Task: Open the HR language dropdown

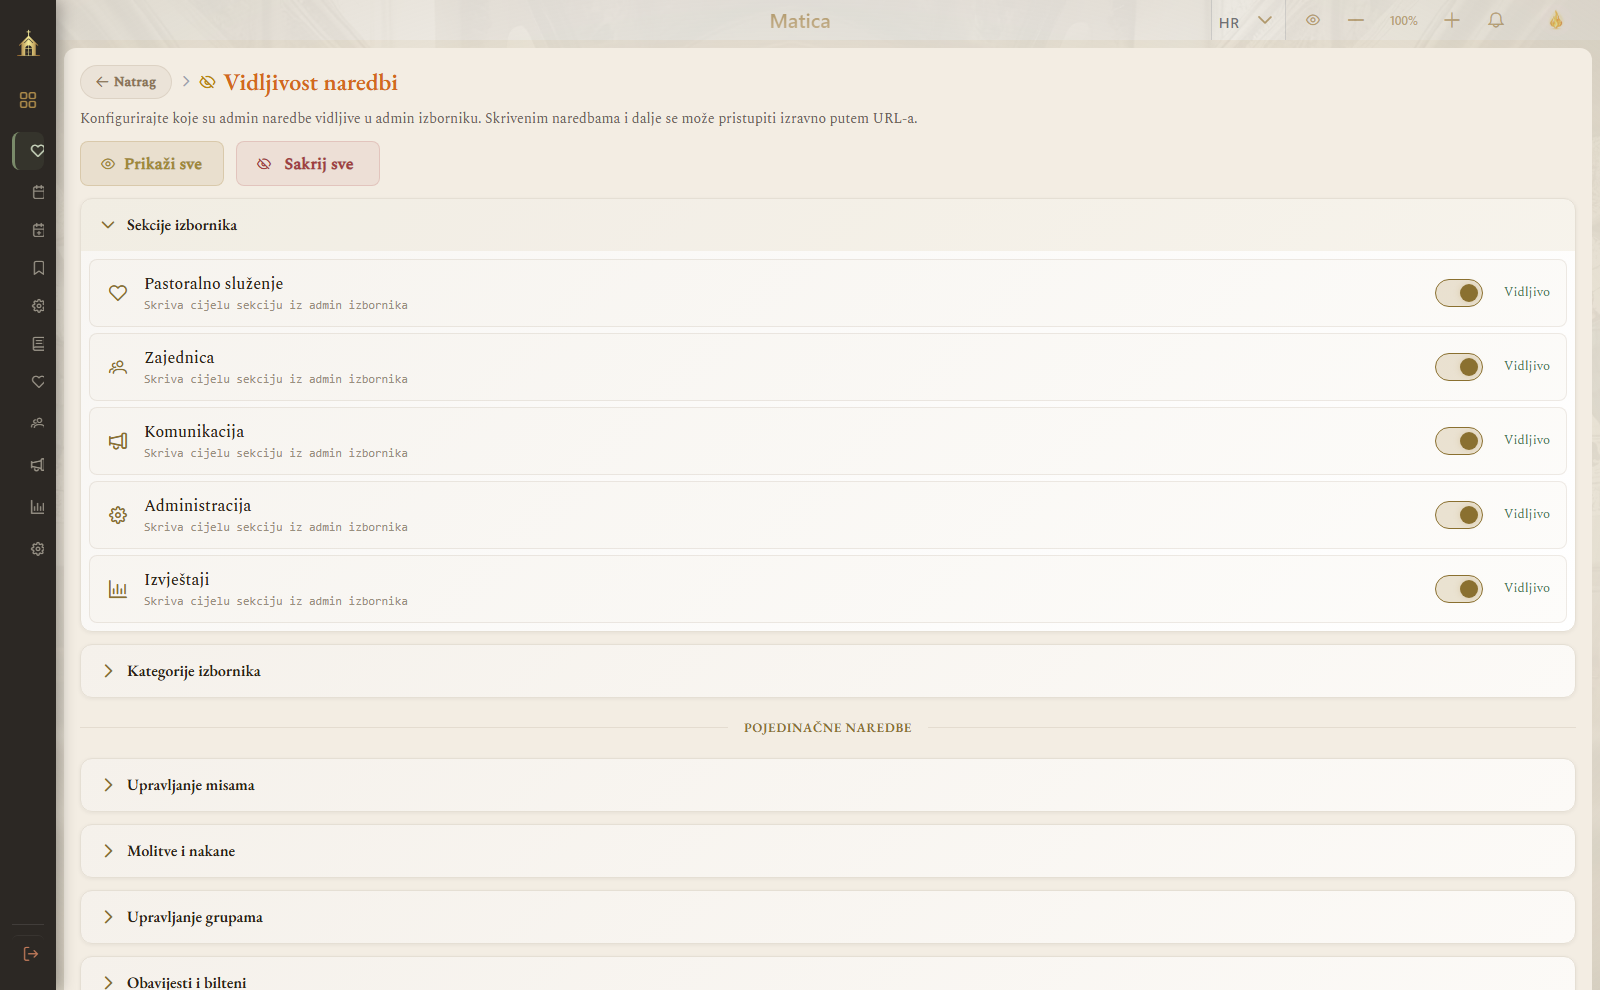Action: pos(1246,21)
